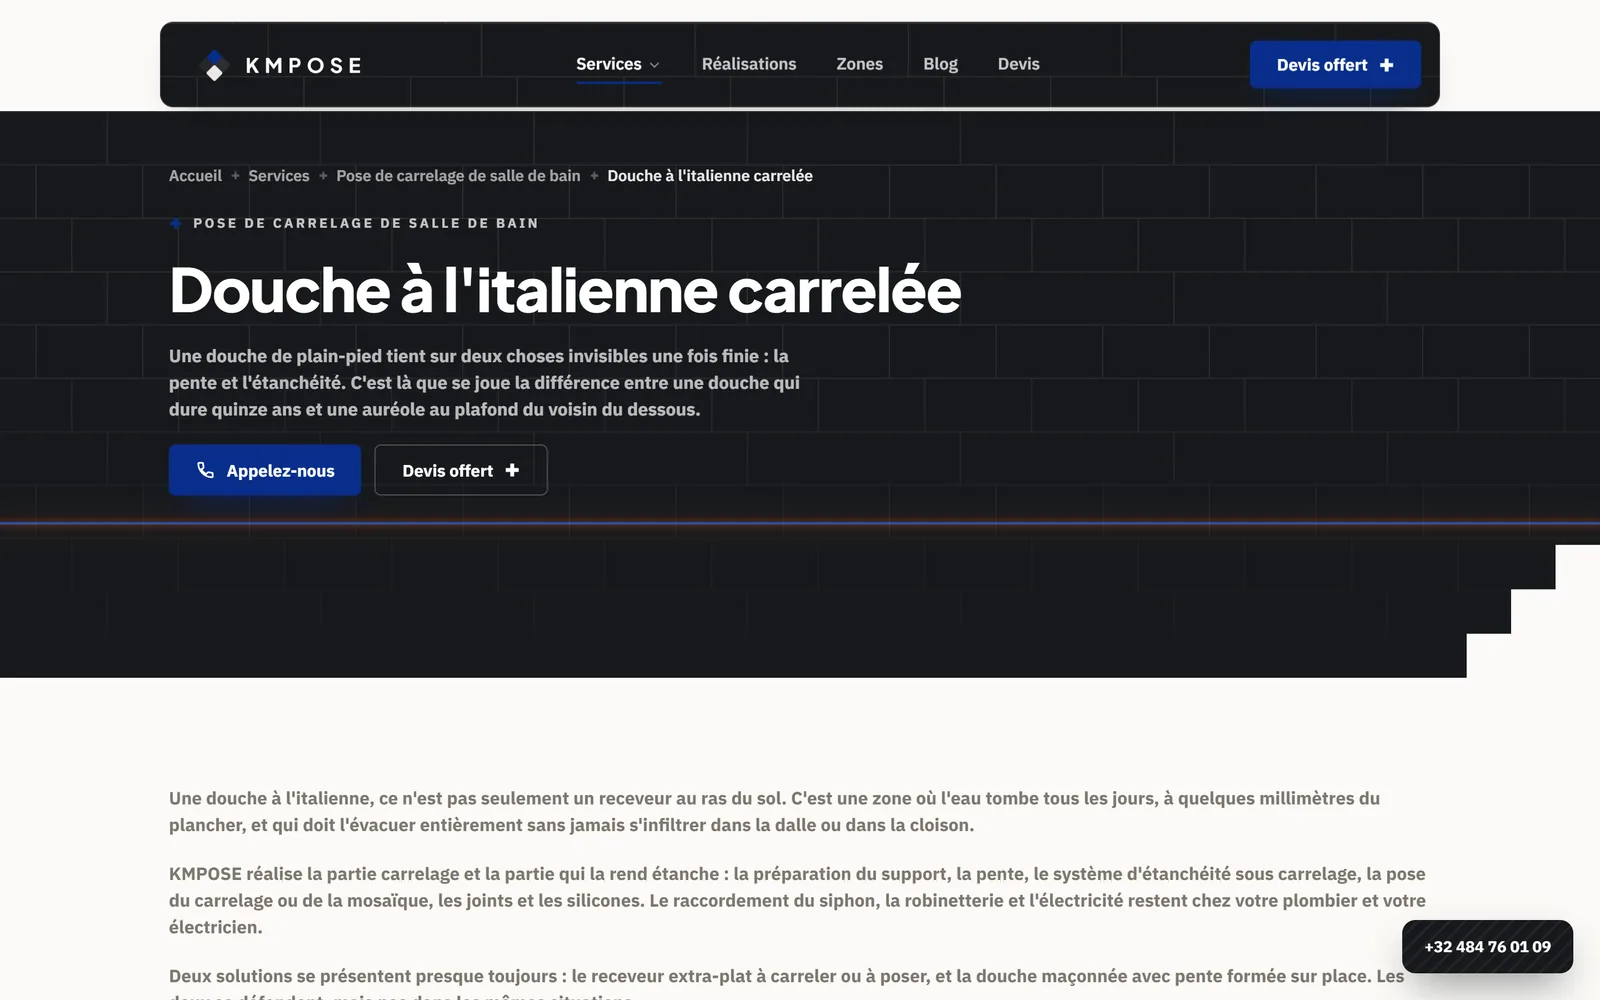The image size is (1600, 1000).
Task: Open the Blog navigation item
Action: [940, 64]
